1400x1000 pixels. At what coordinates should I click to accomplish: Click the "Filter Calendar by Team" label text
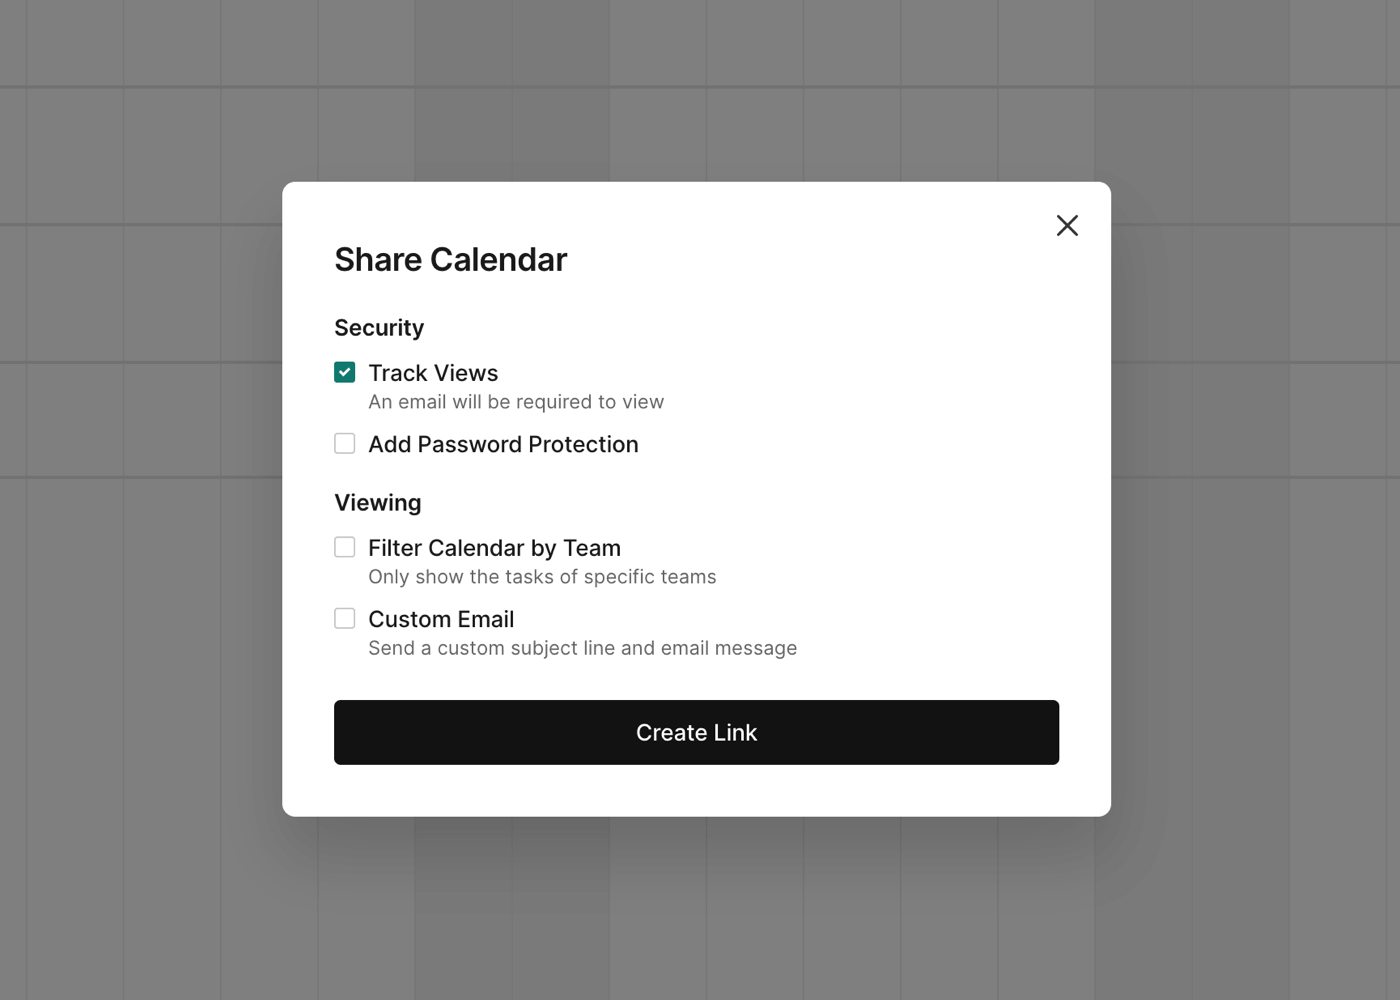coord(494,548)
